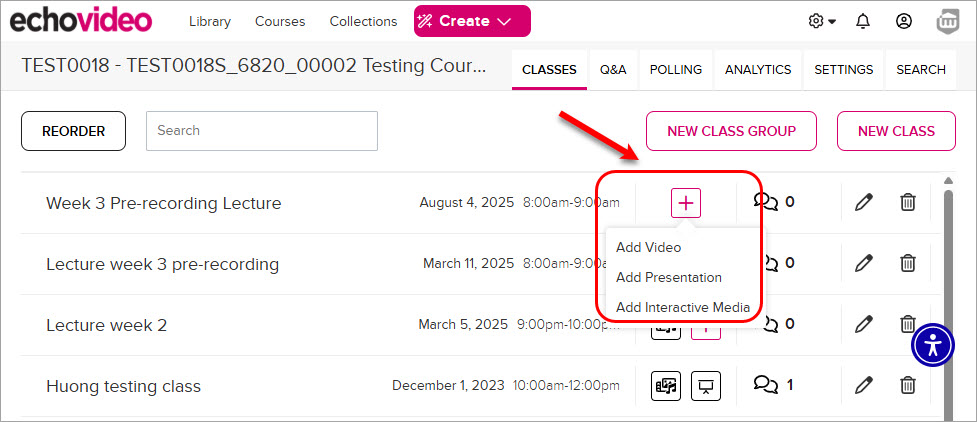
Task: View discussion comments for Huong testing class
Action: pyautogui.click(x=773, y=385)
